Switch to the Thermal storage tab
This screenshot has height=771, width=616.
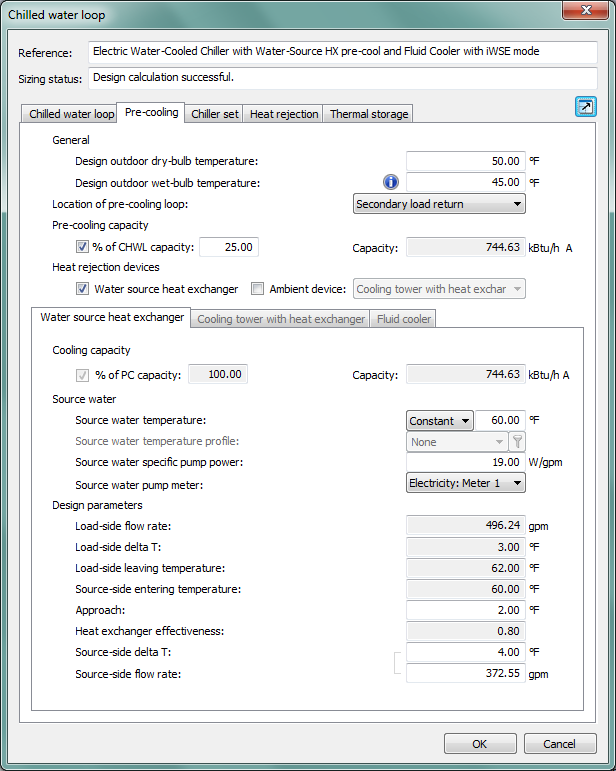(x=369, y=114)
